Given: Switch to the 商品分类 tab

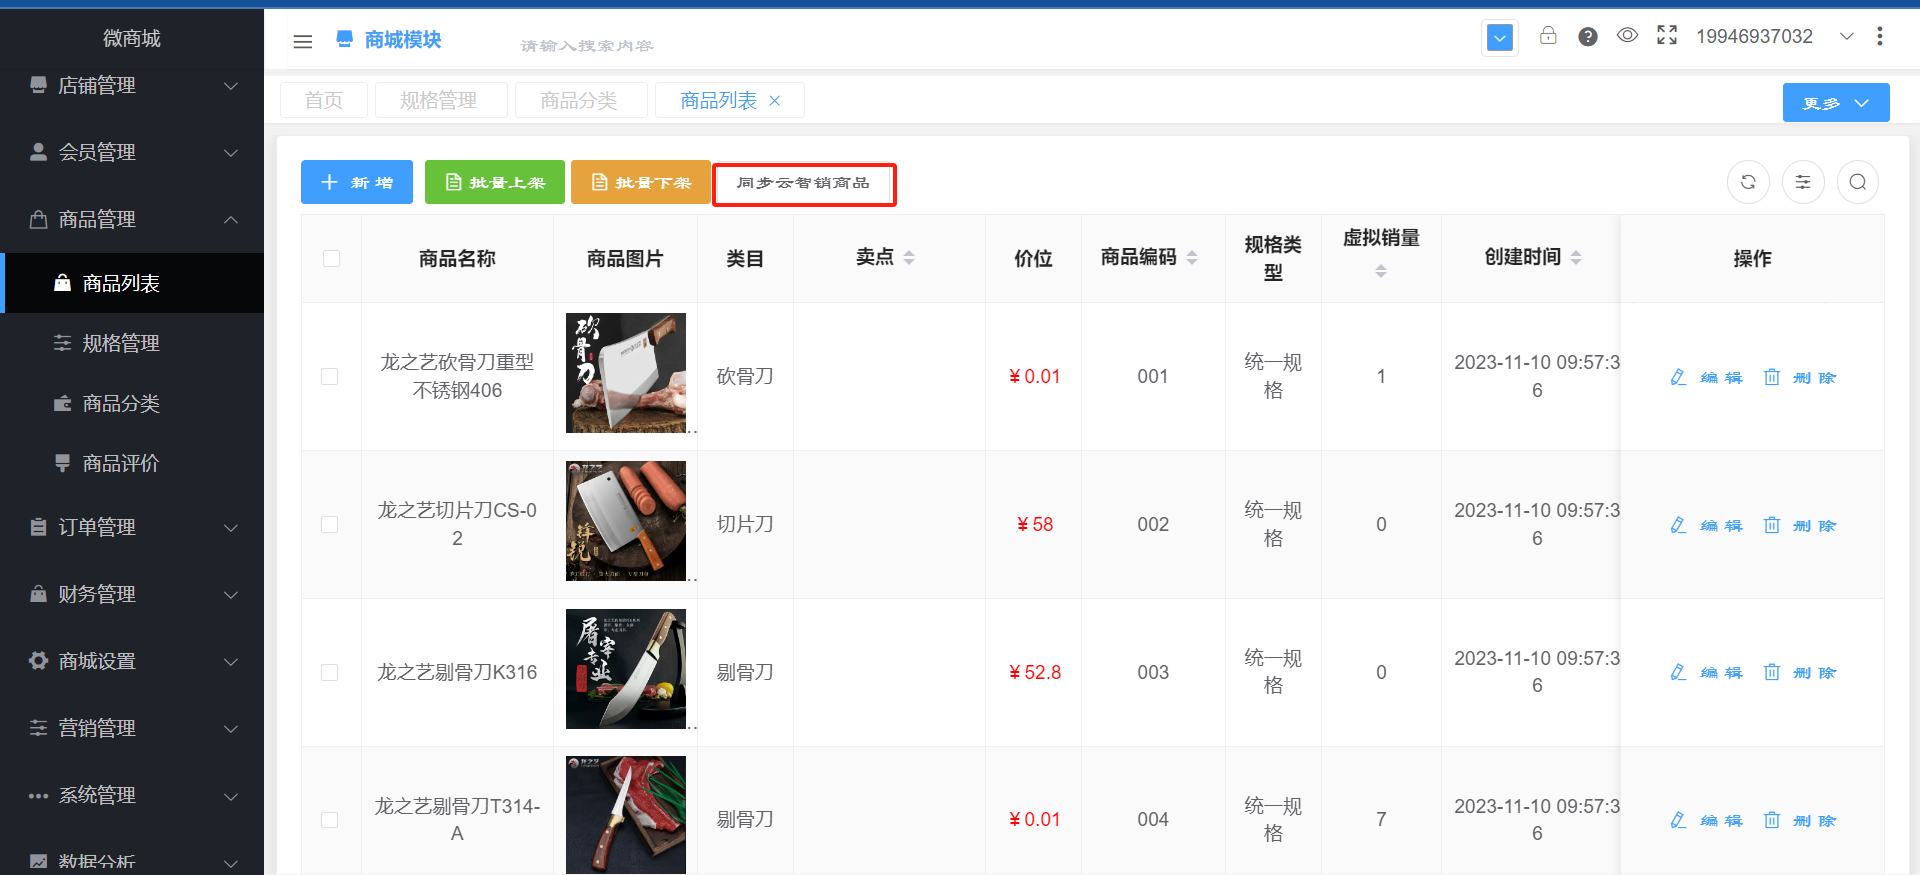Looking at the screenshot, I should coord(579,100).
